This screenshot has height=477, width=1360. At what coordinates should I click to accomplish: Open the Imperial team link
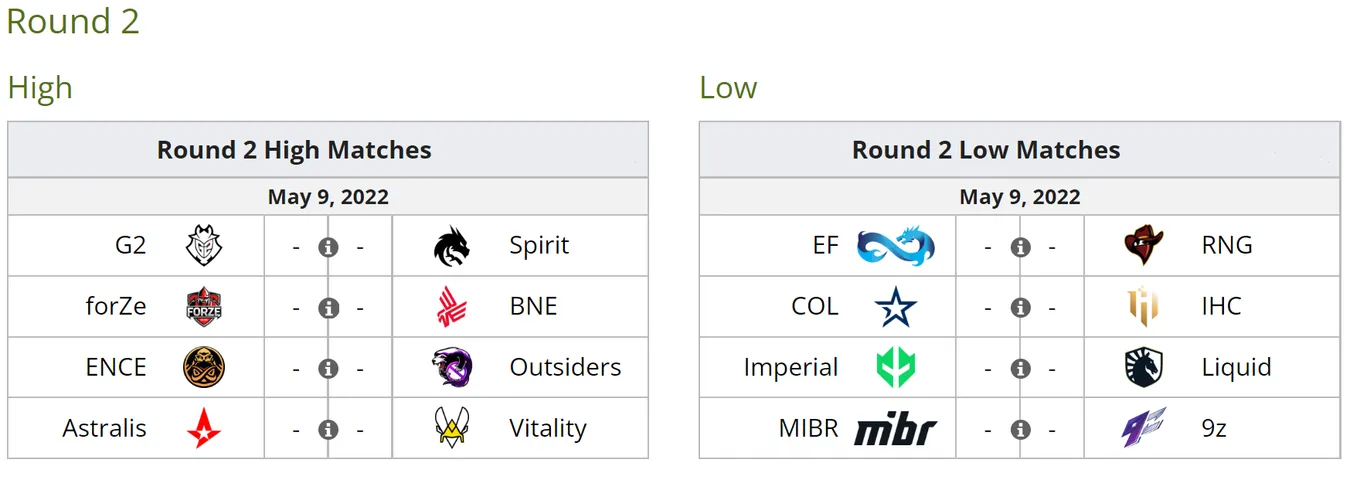790,368
